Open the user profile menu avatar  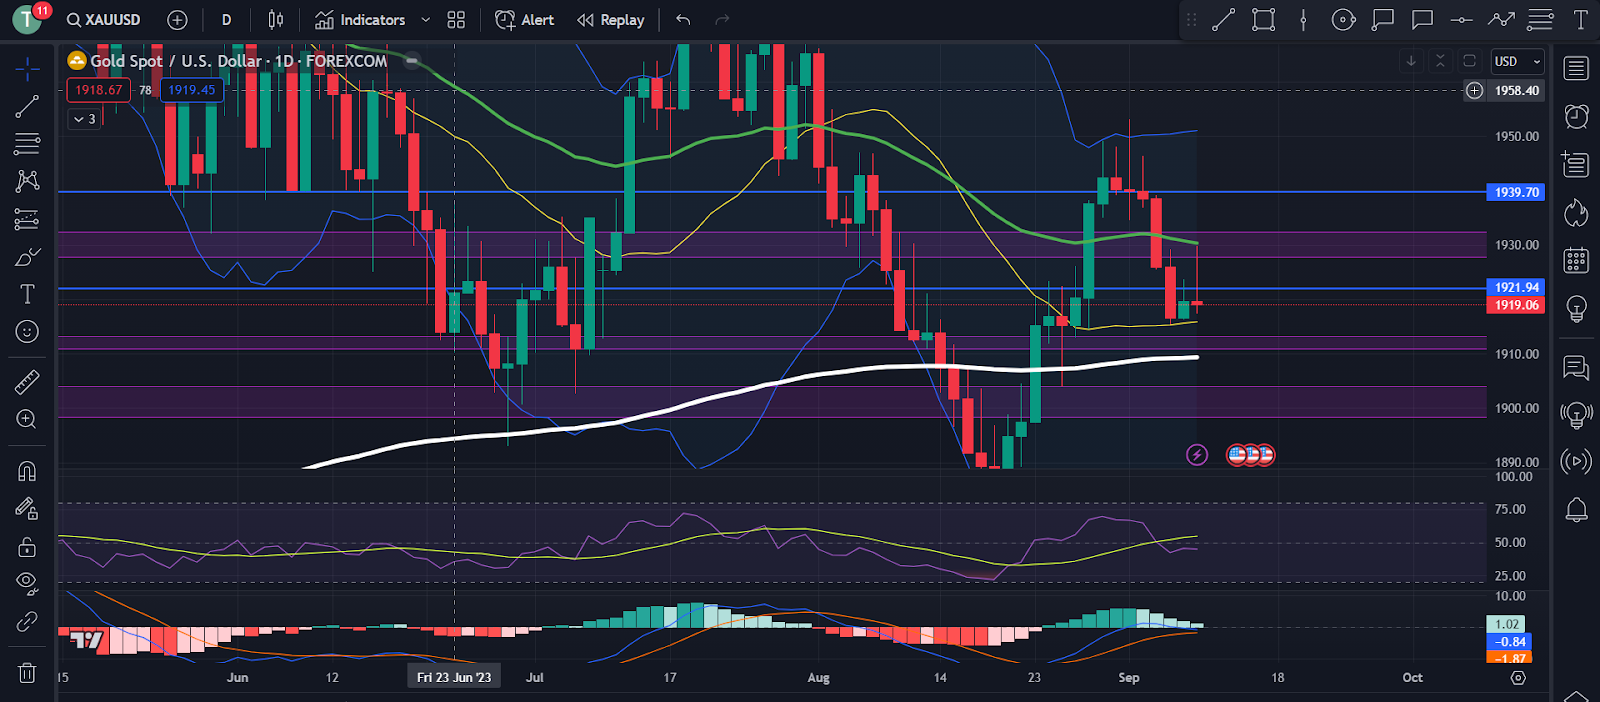click(27, 19)
